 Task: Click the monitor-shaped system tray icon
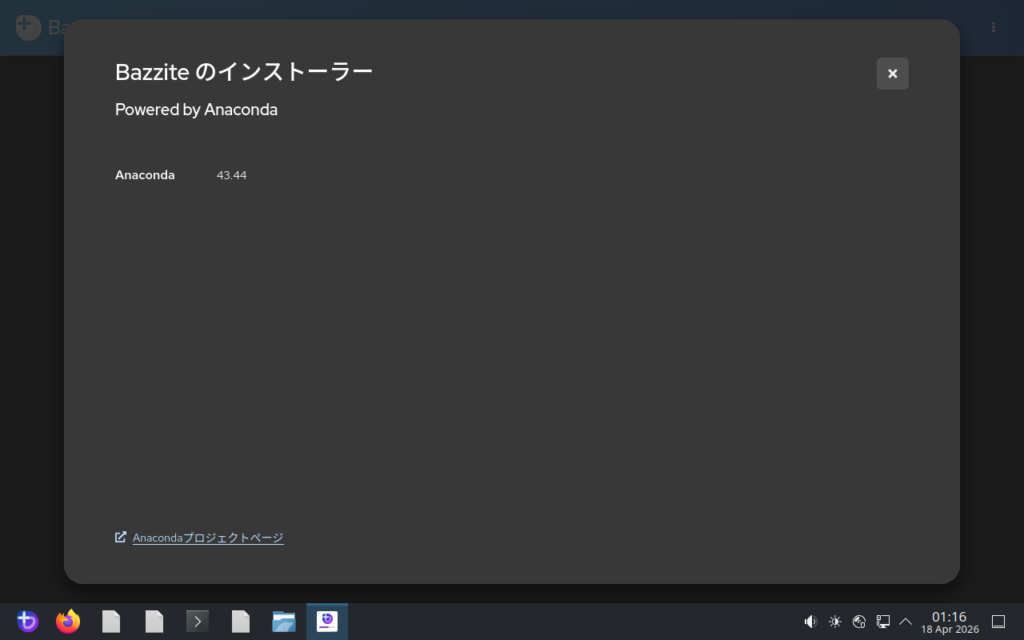883,622
